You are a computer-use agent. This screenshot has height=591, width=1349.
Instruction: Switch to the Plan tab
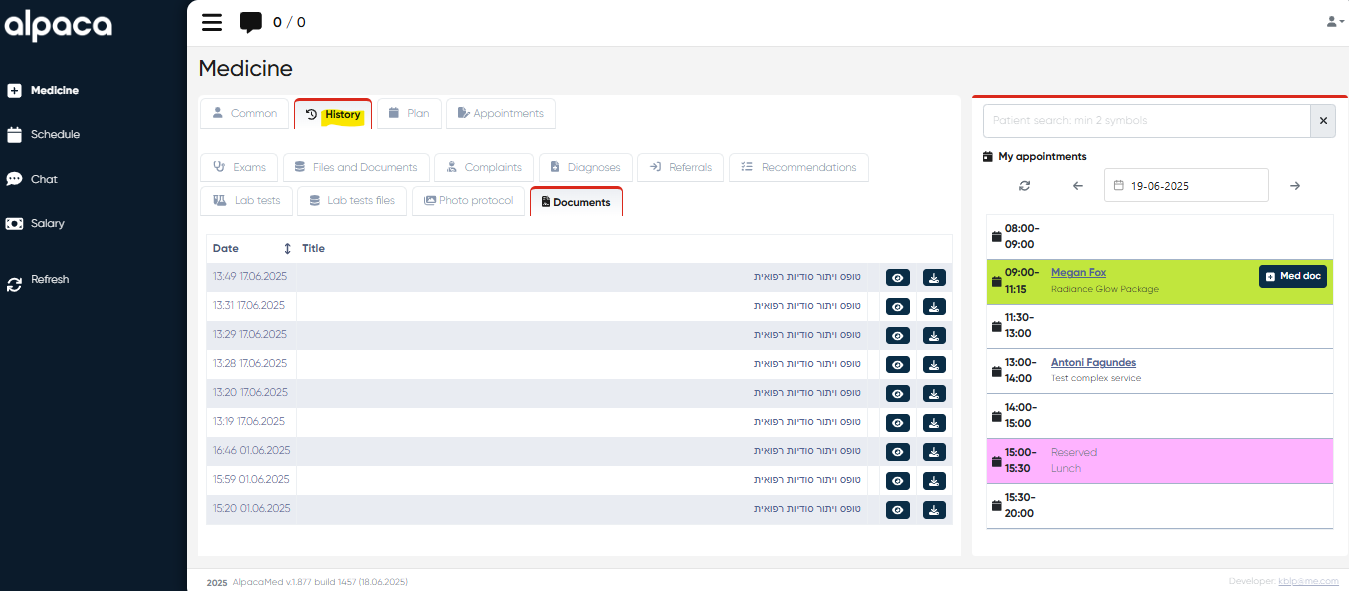click(409, 114)
